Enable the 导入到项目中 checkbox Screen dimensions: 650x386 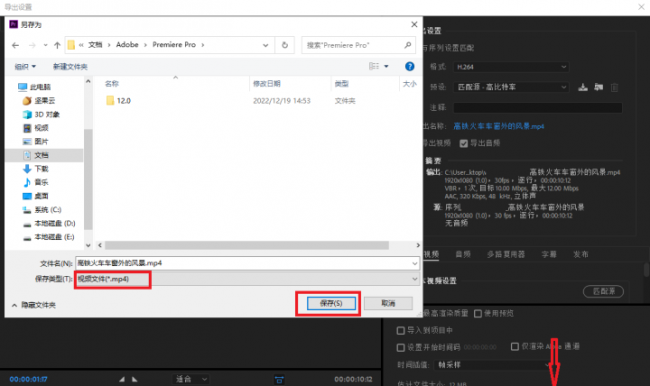[400, 330]
